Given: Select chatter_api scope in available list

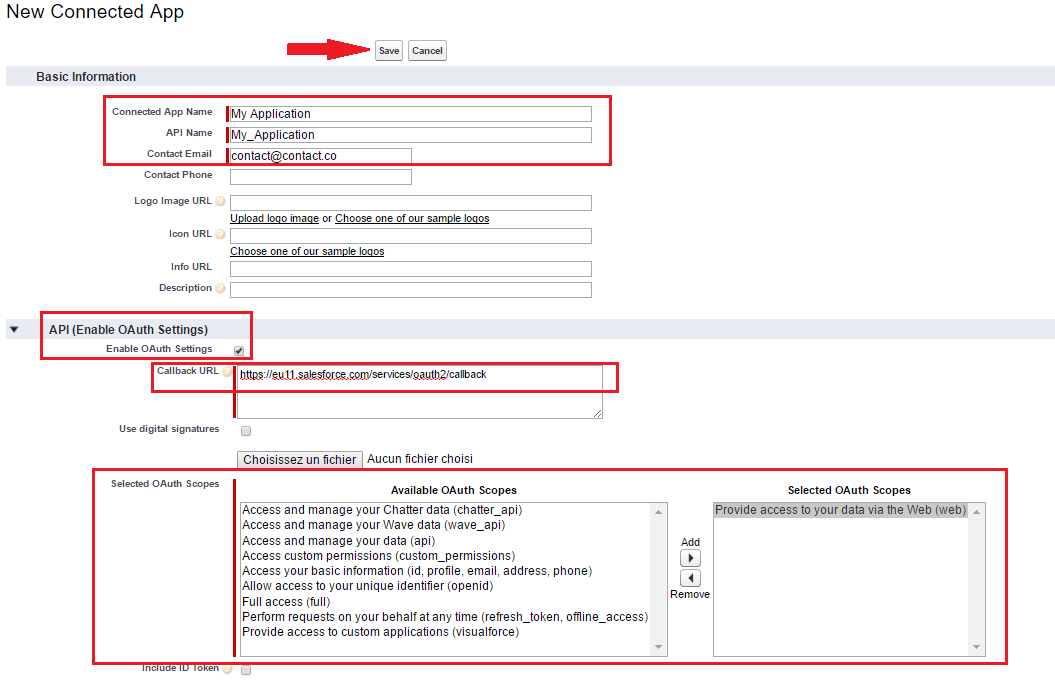Looking at the screenshot, I should point(381,510).
